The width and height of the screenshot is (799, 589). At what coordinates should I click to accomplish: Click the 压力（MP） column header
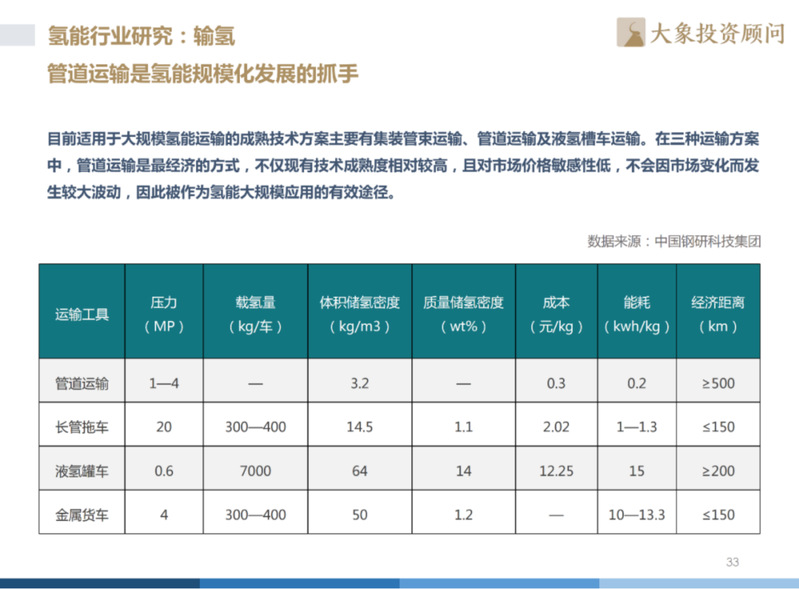point(164,313)
